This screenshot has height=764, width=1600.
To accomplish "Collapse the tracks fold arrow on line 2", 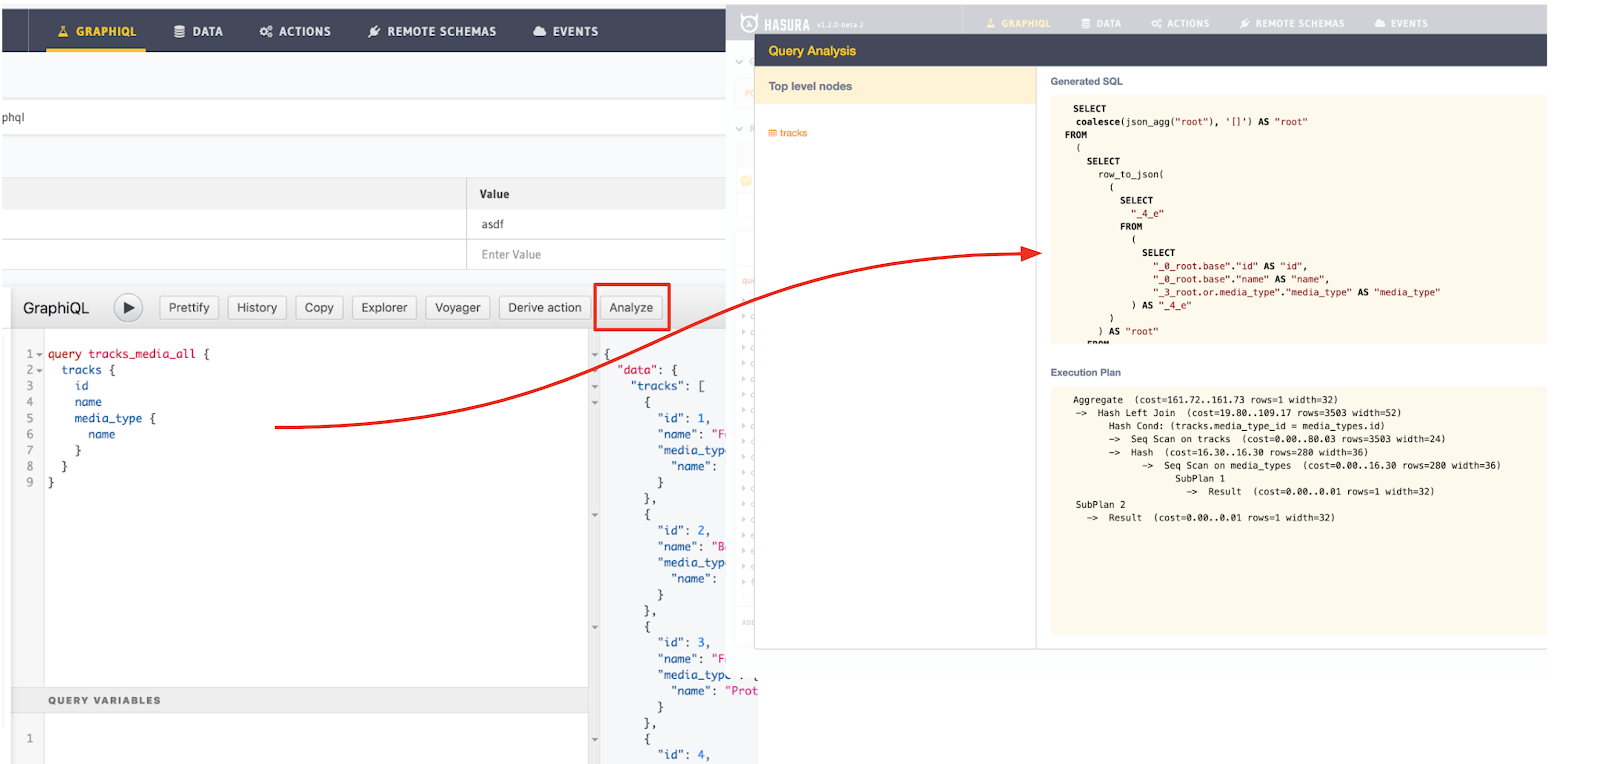I will pyautogui.click(x=40, y=370).
